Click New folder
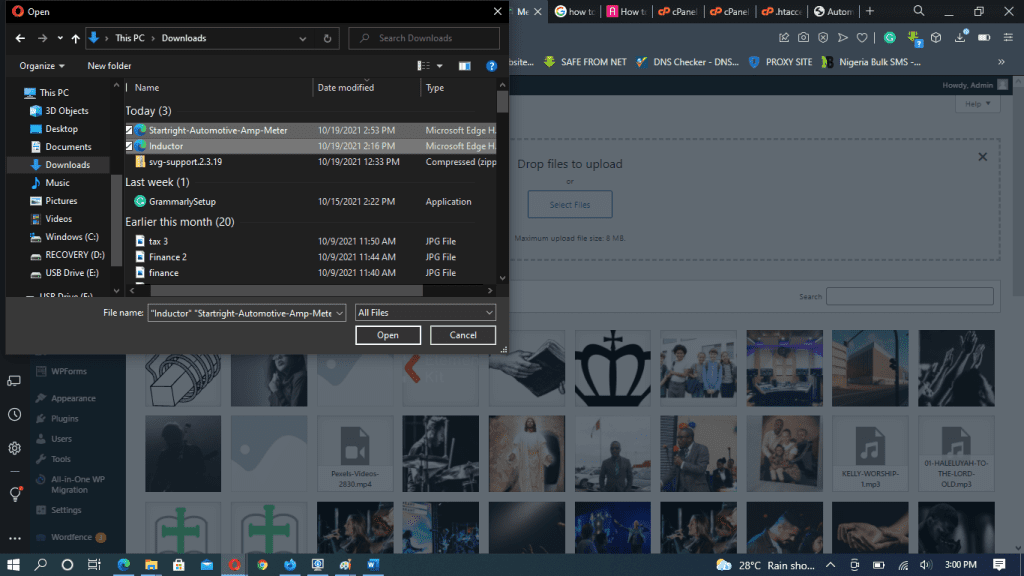 [109, 66]
